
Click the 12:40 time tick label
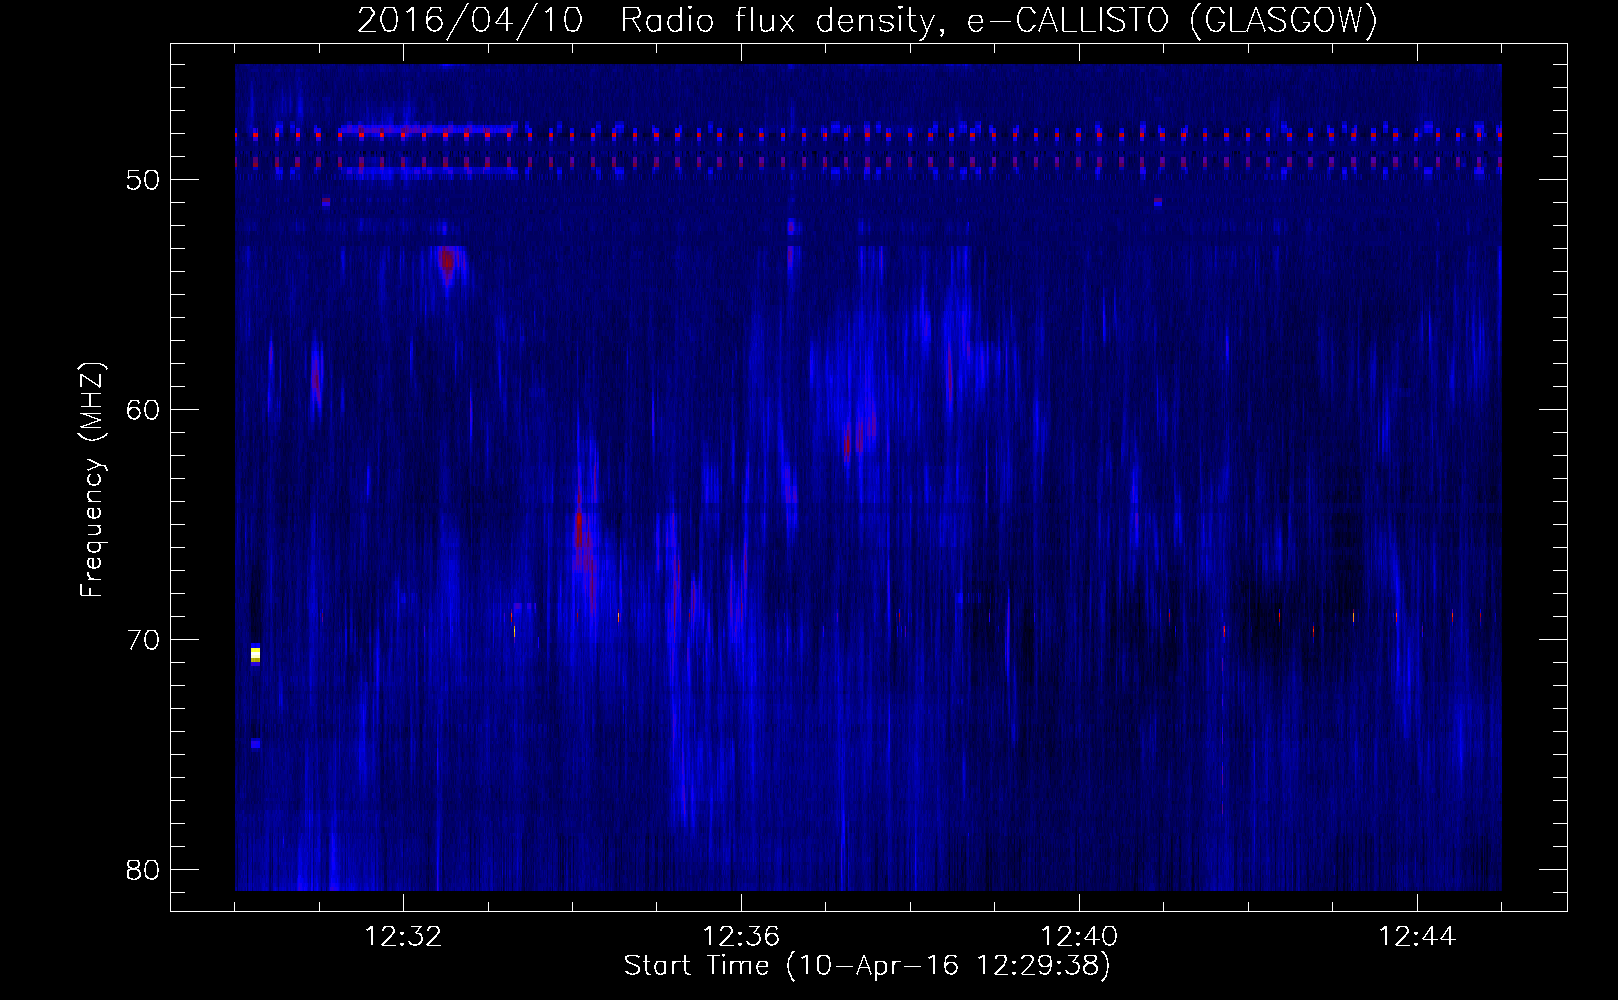(1079, 937)
